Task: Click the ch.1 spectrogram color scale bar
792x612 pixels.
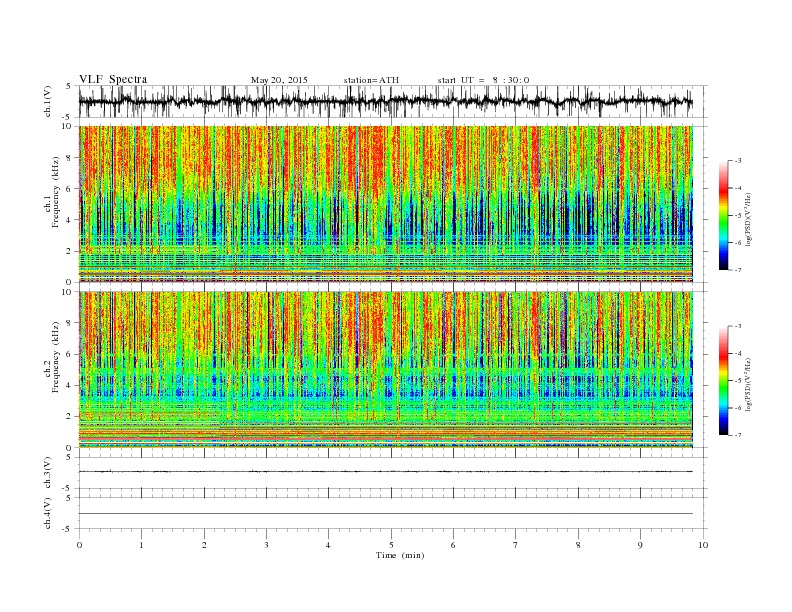Action: tap(723, 215)
